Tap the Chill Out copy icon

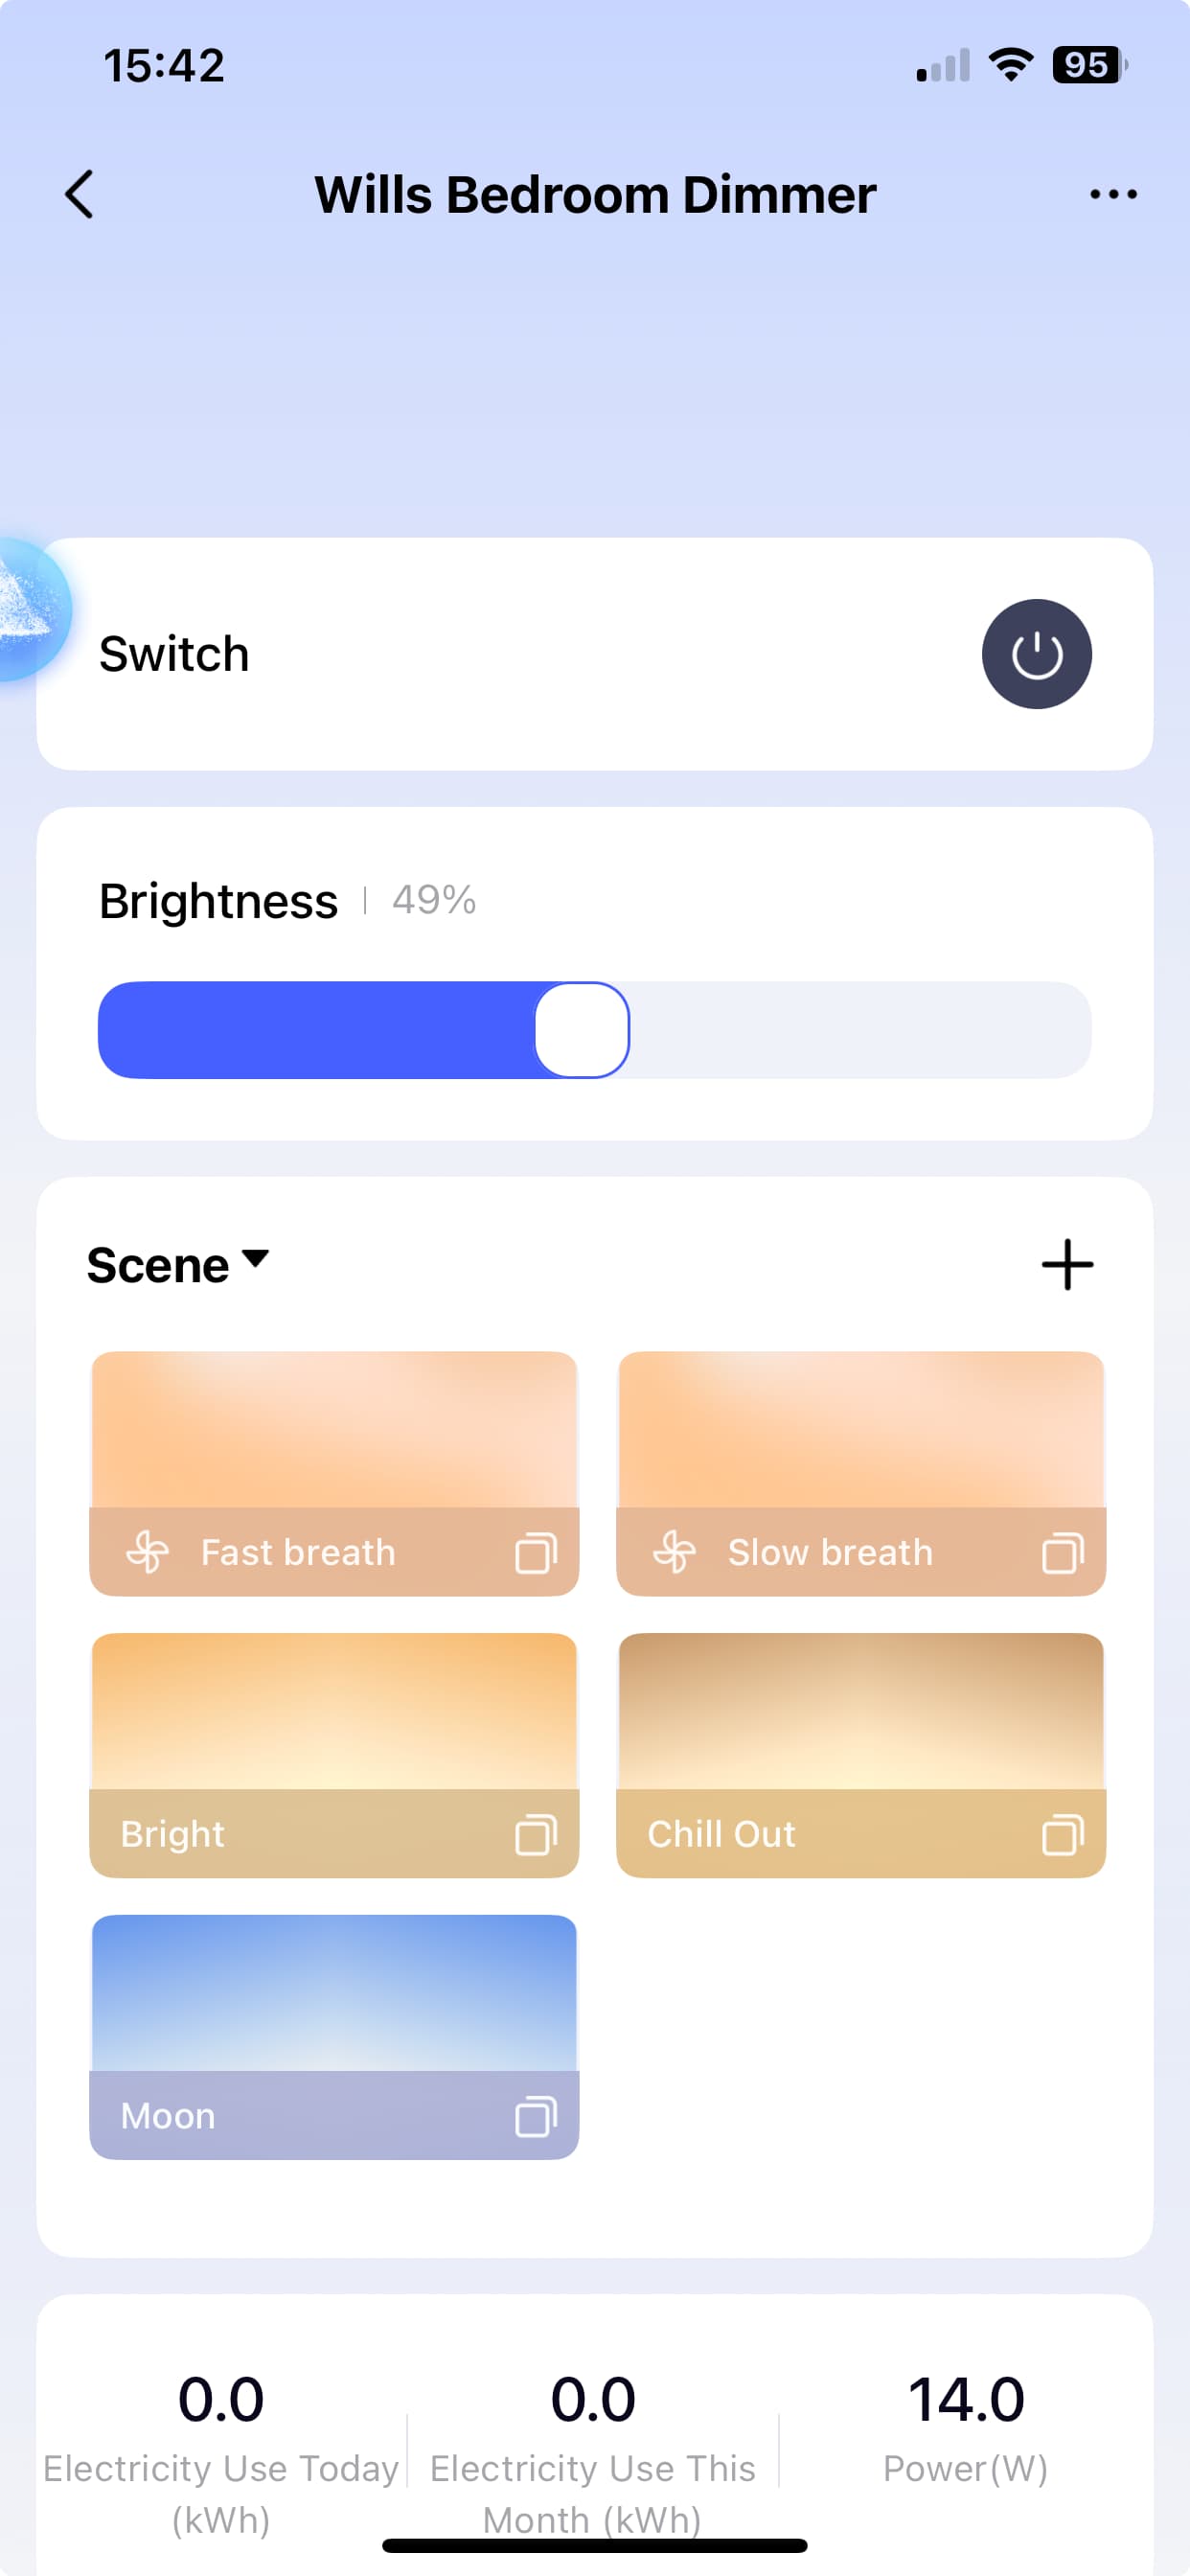tap(1062, 1835)
